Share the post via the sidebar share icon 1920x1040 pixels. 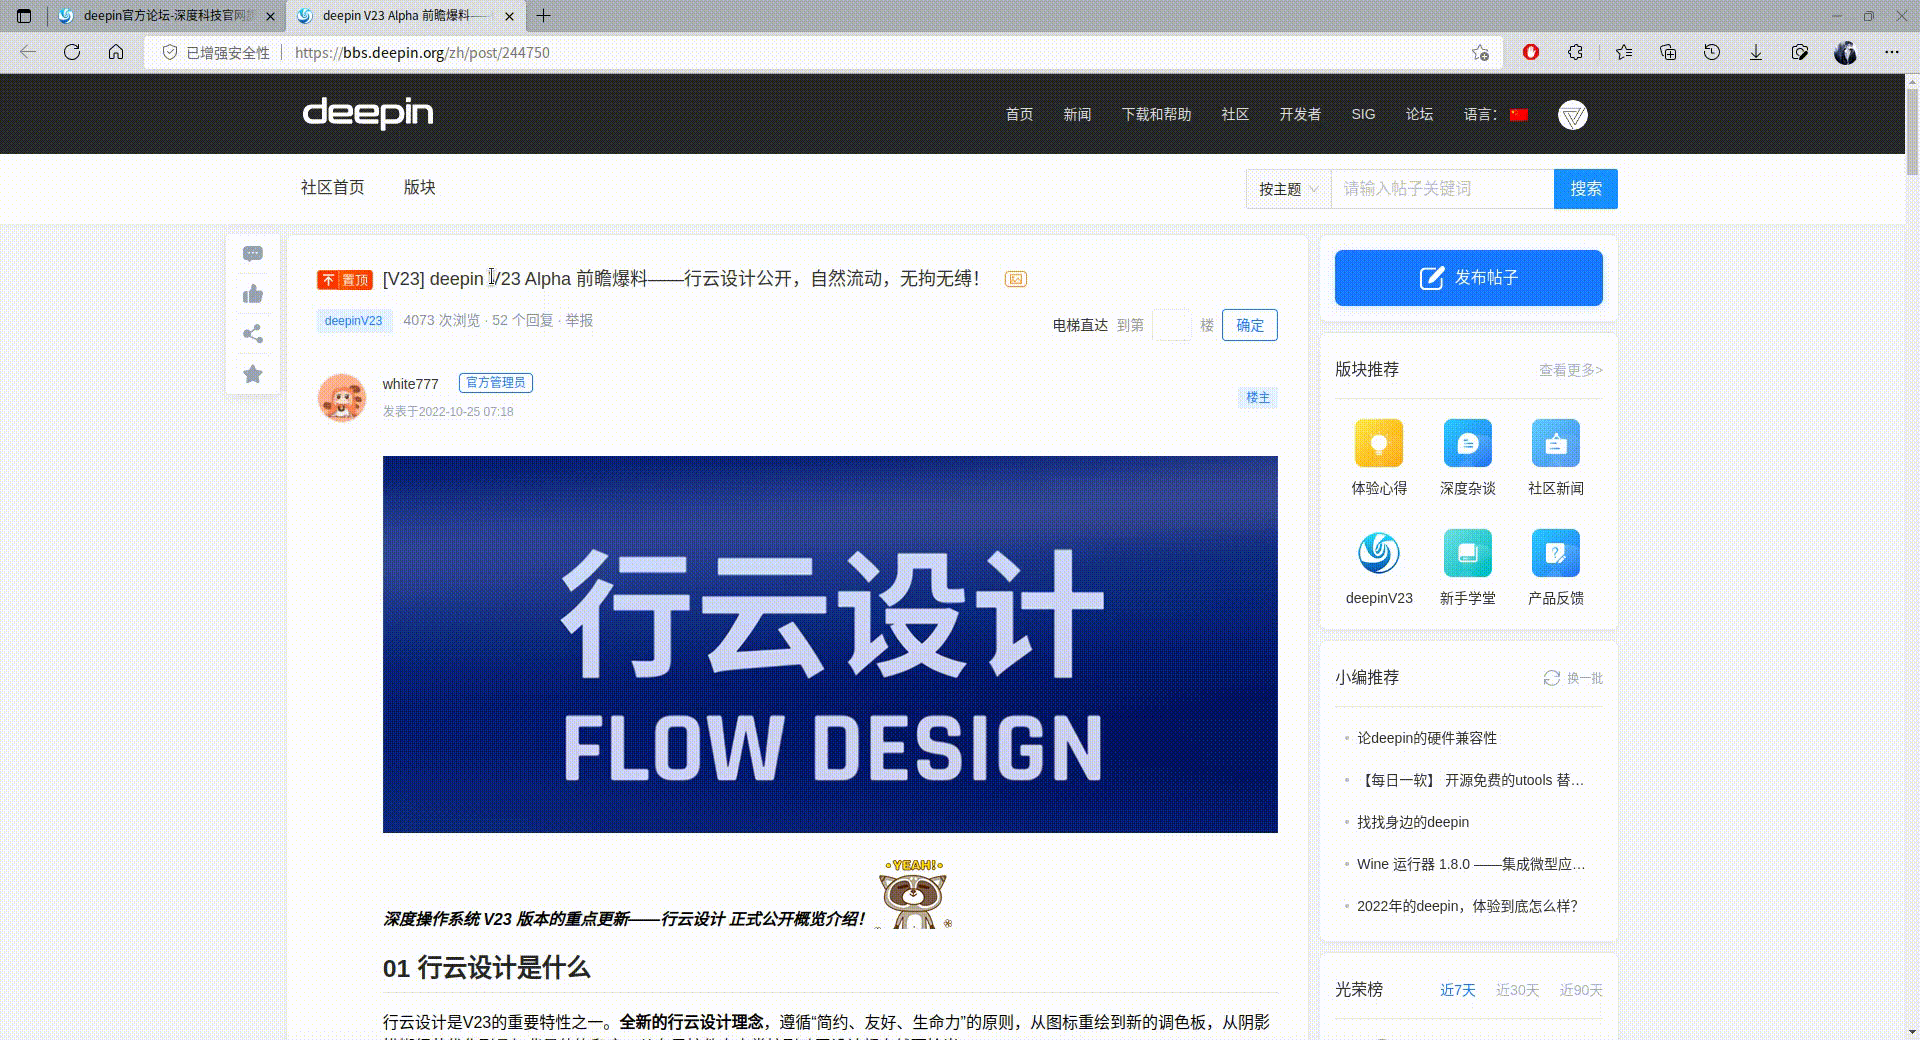click(253, 334)
